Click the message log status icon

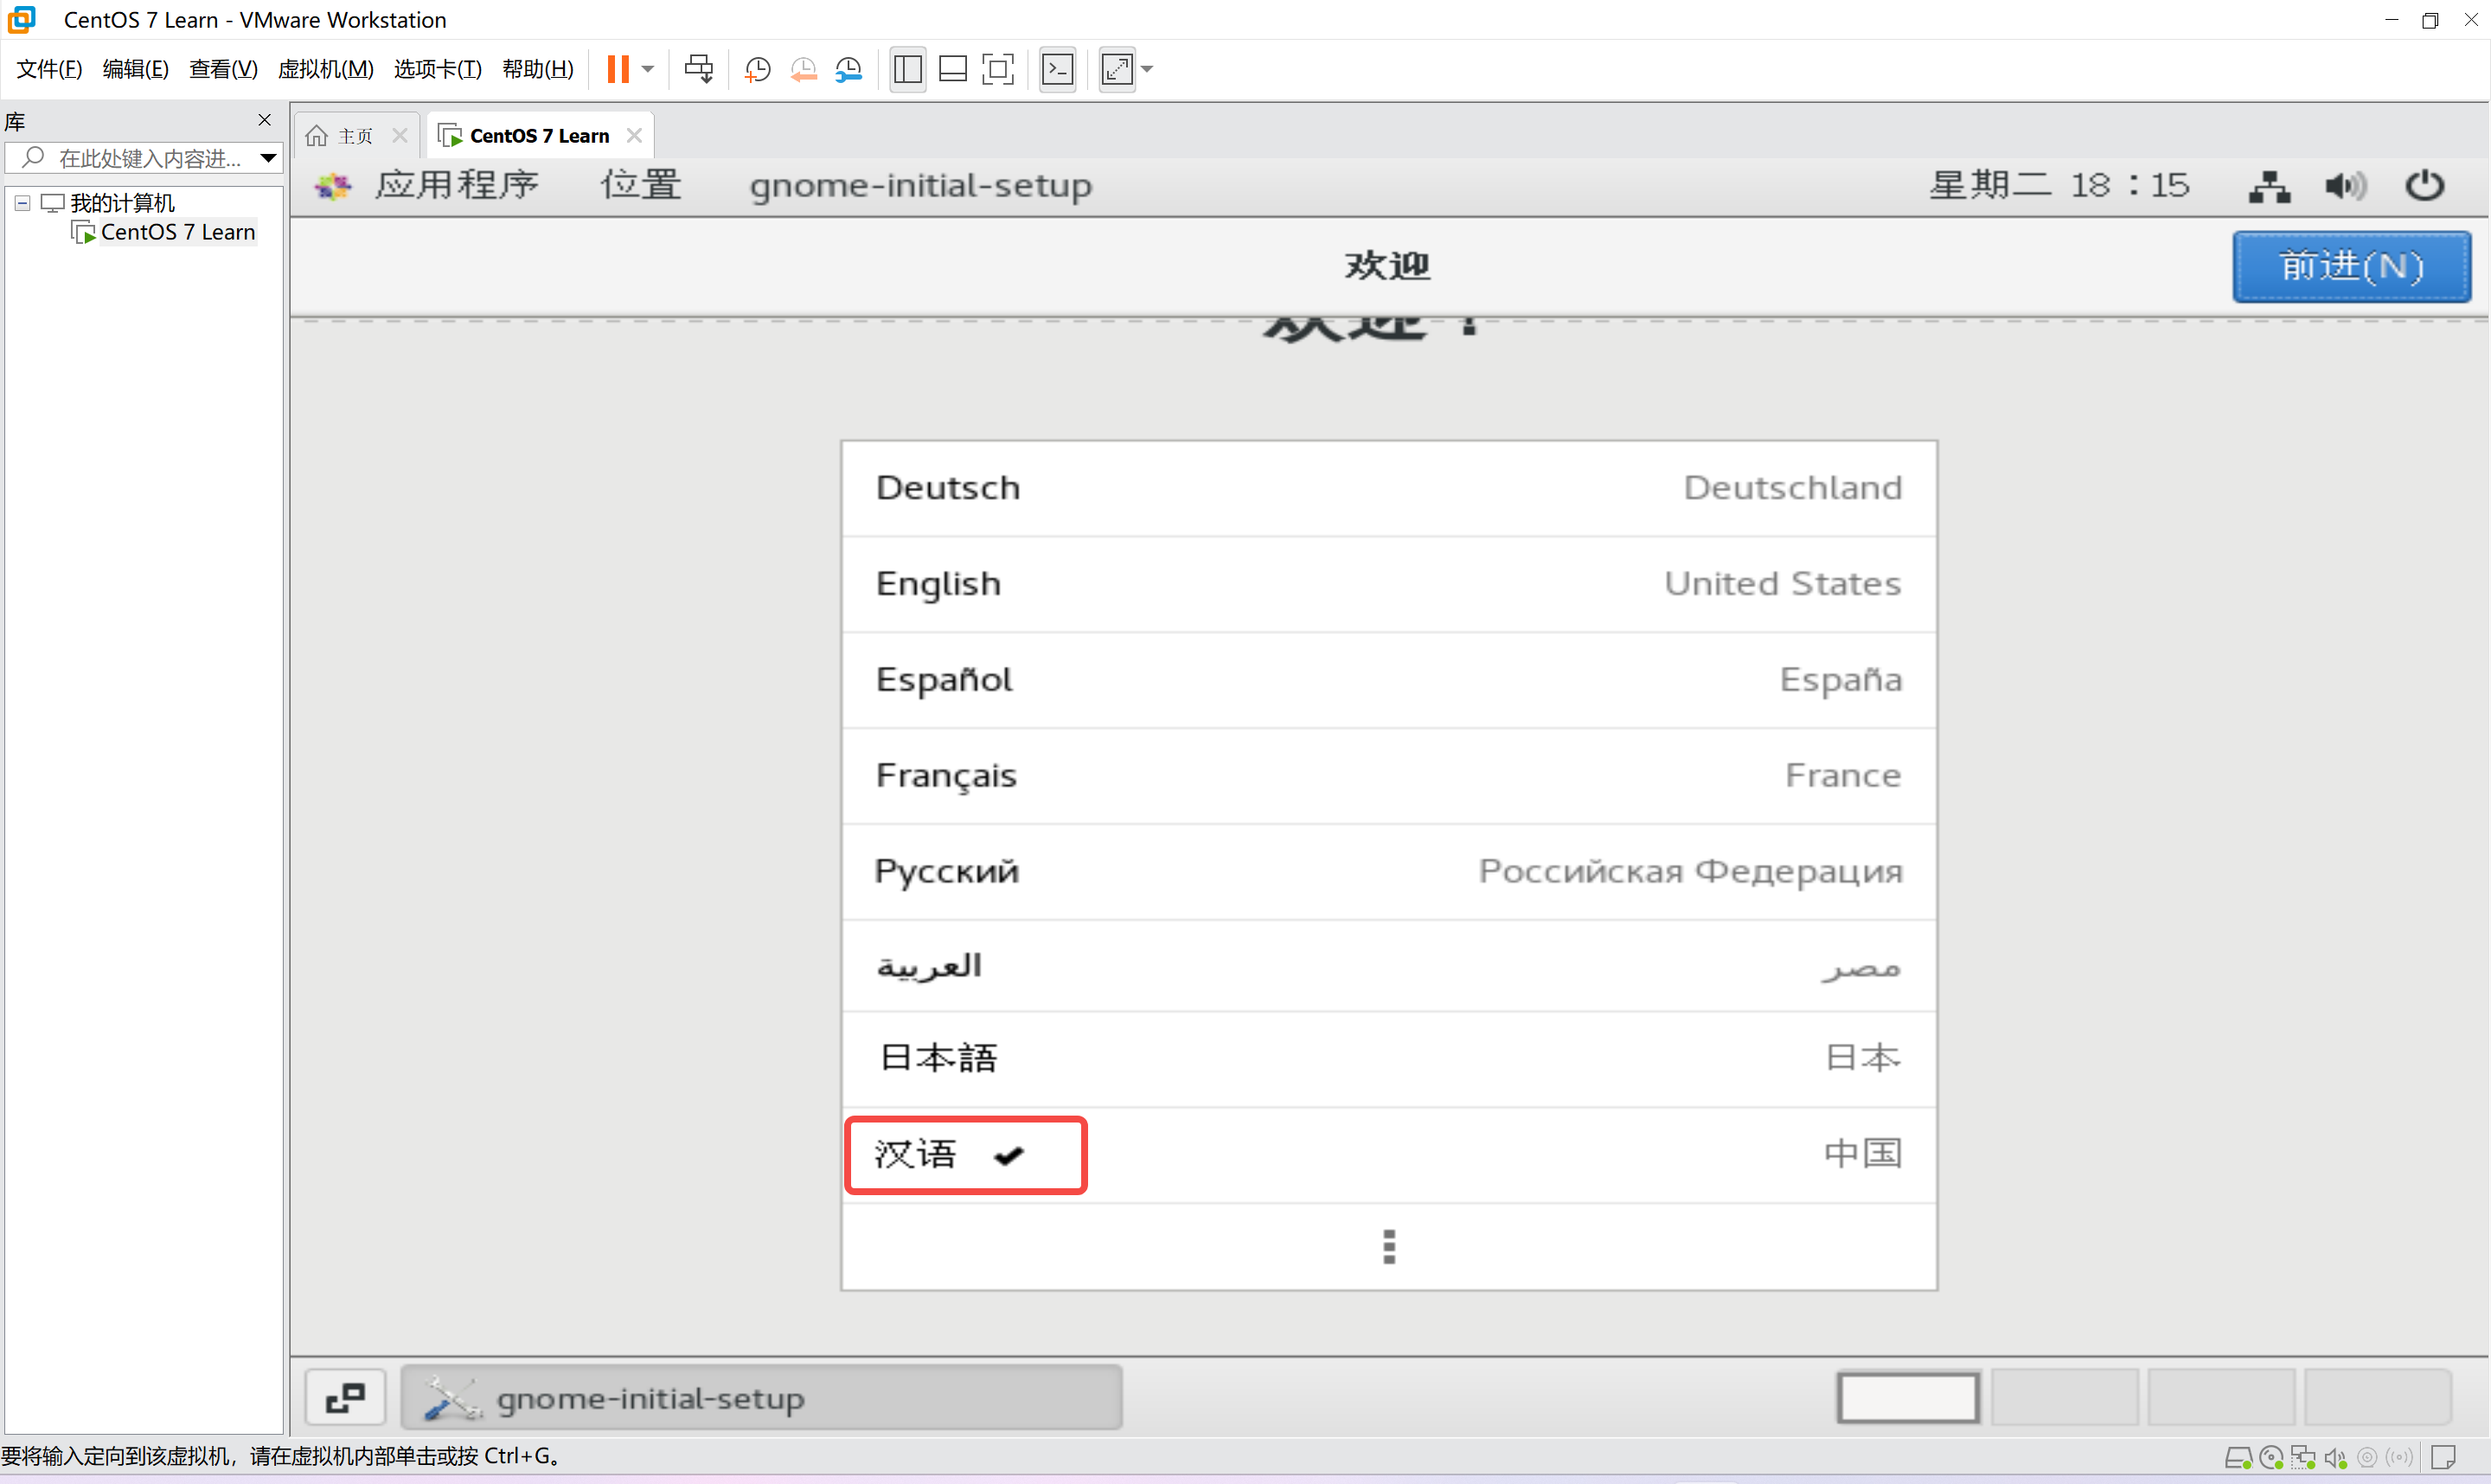tap(2444, 1459)
